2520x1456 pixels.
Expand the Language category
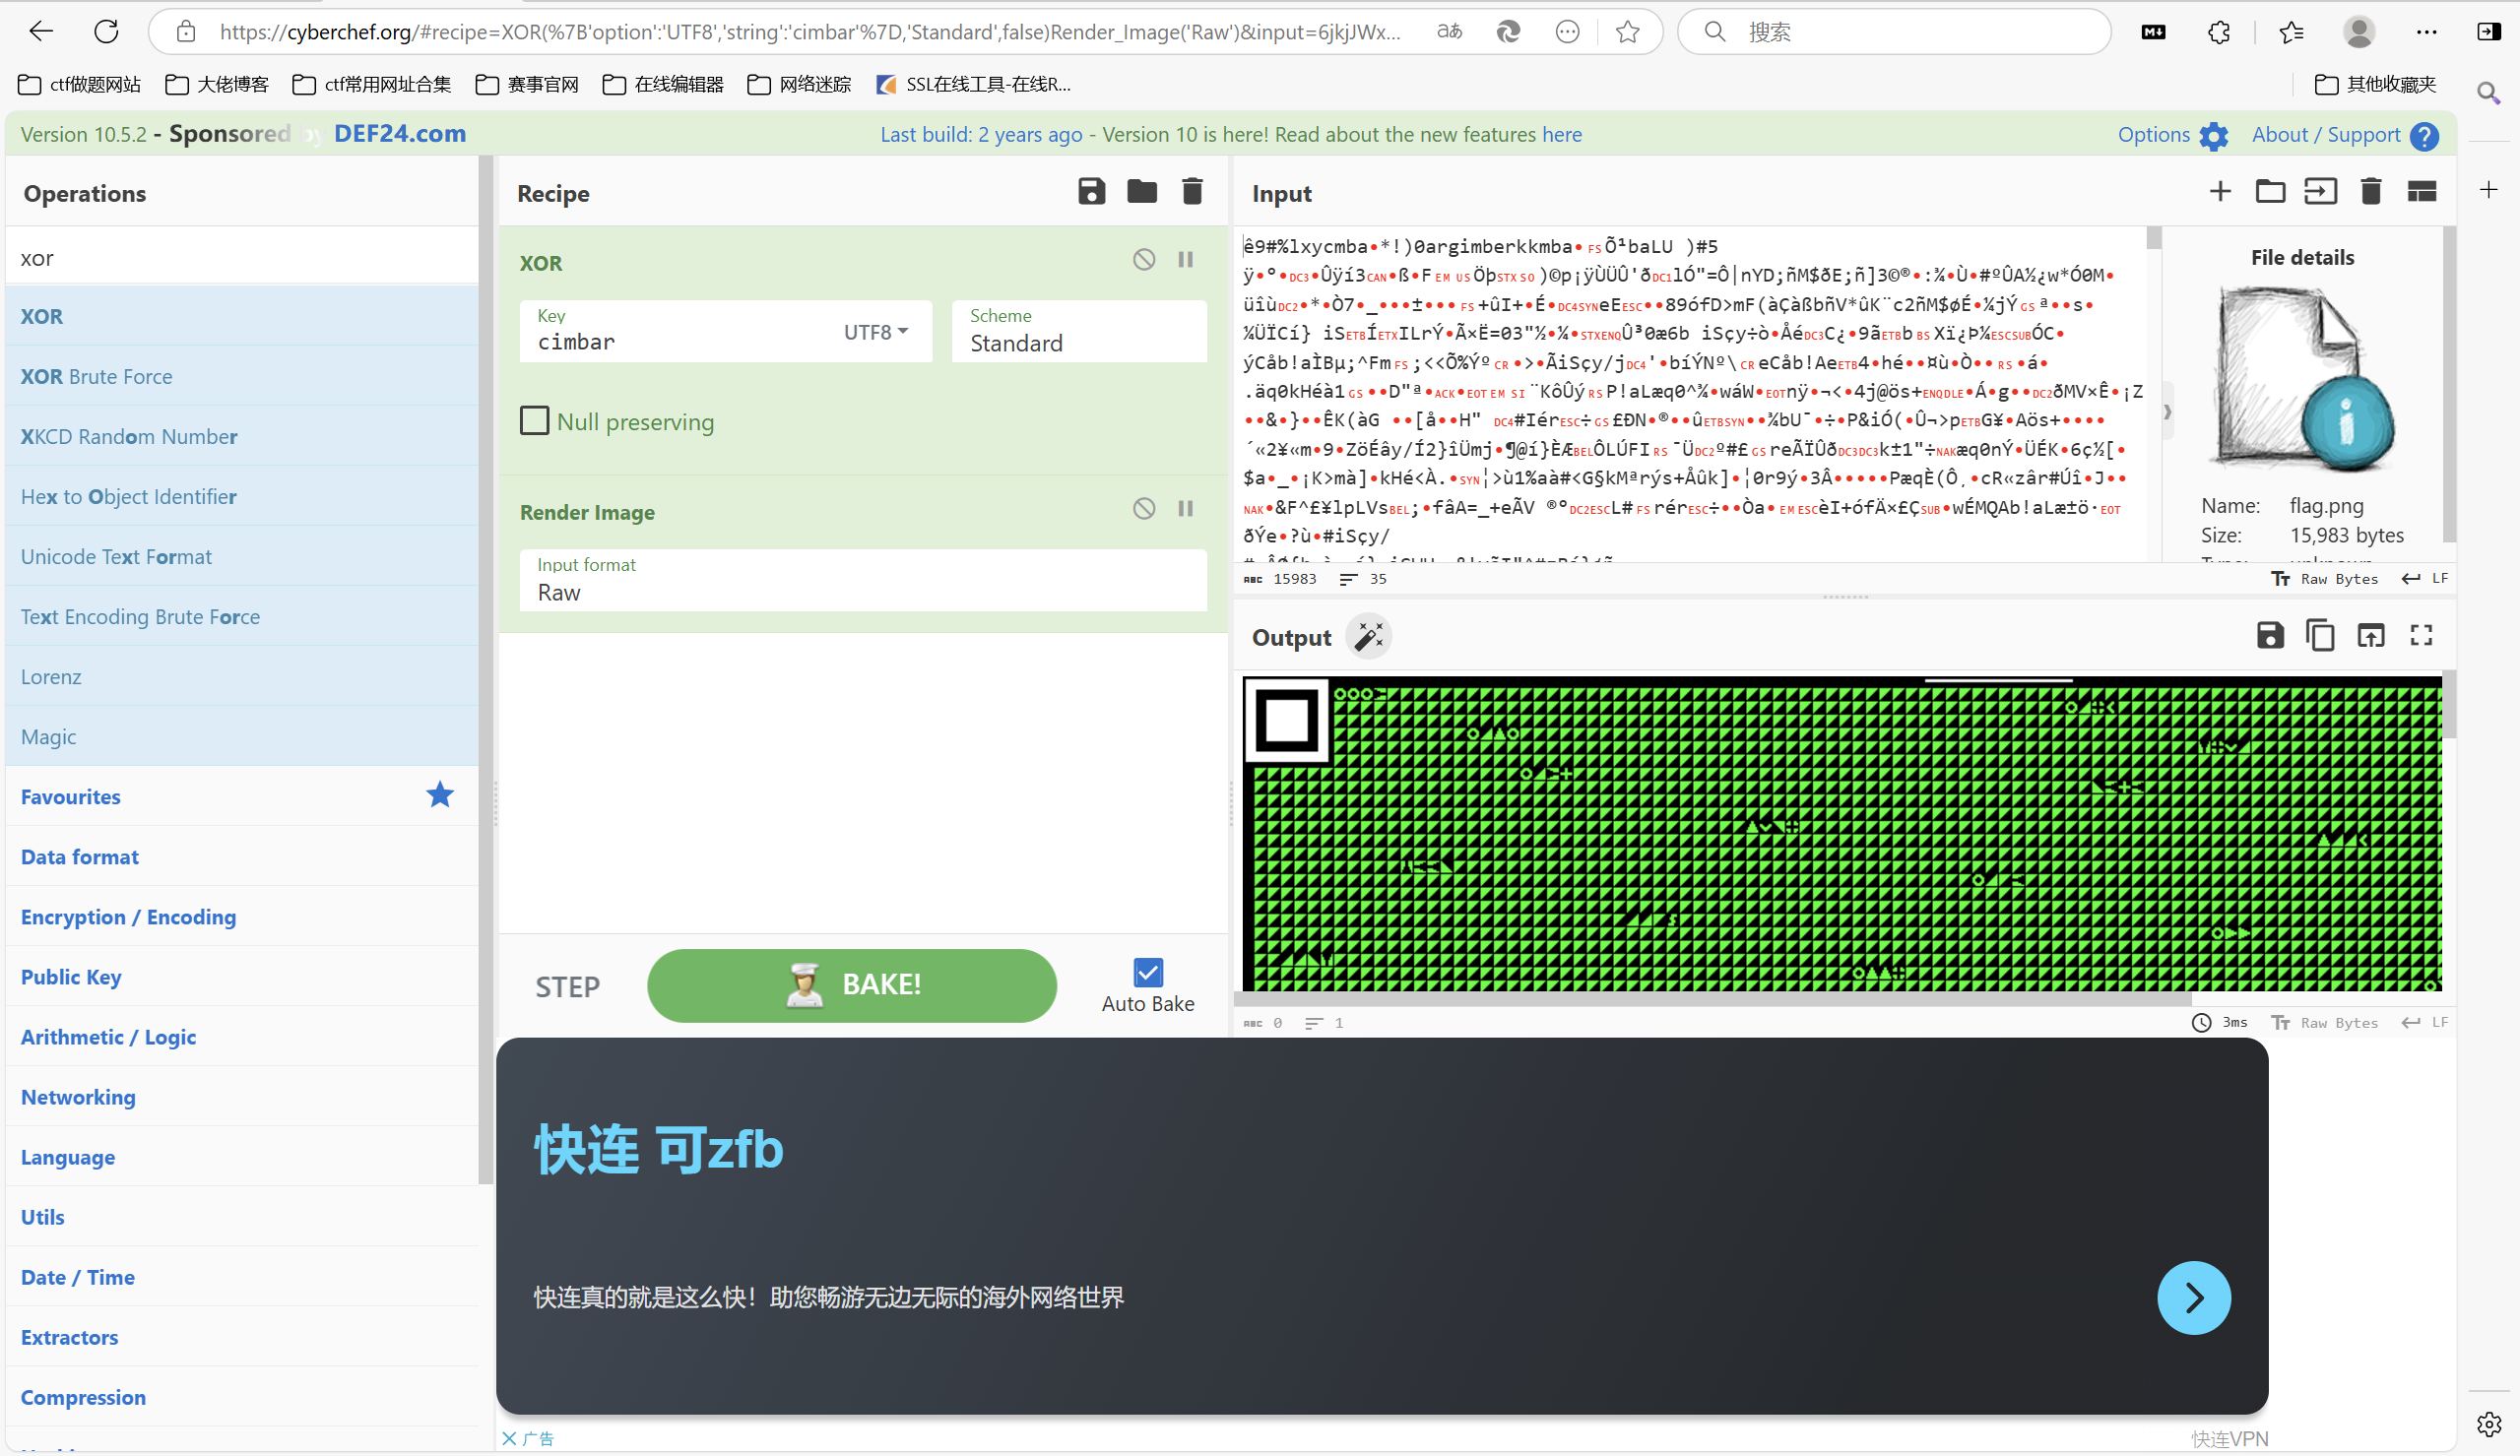[242, 1156]
